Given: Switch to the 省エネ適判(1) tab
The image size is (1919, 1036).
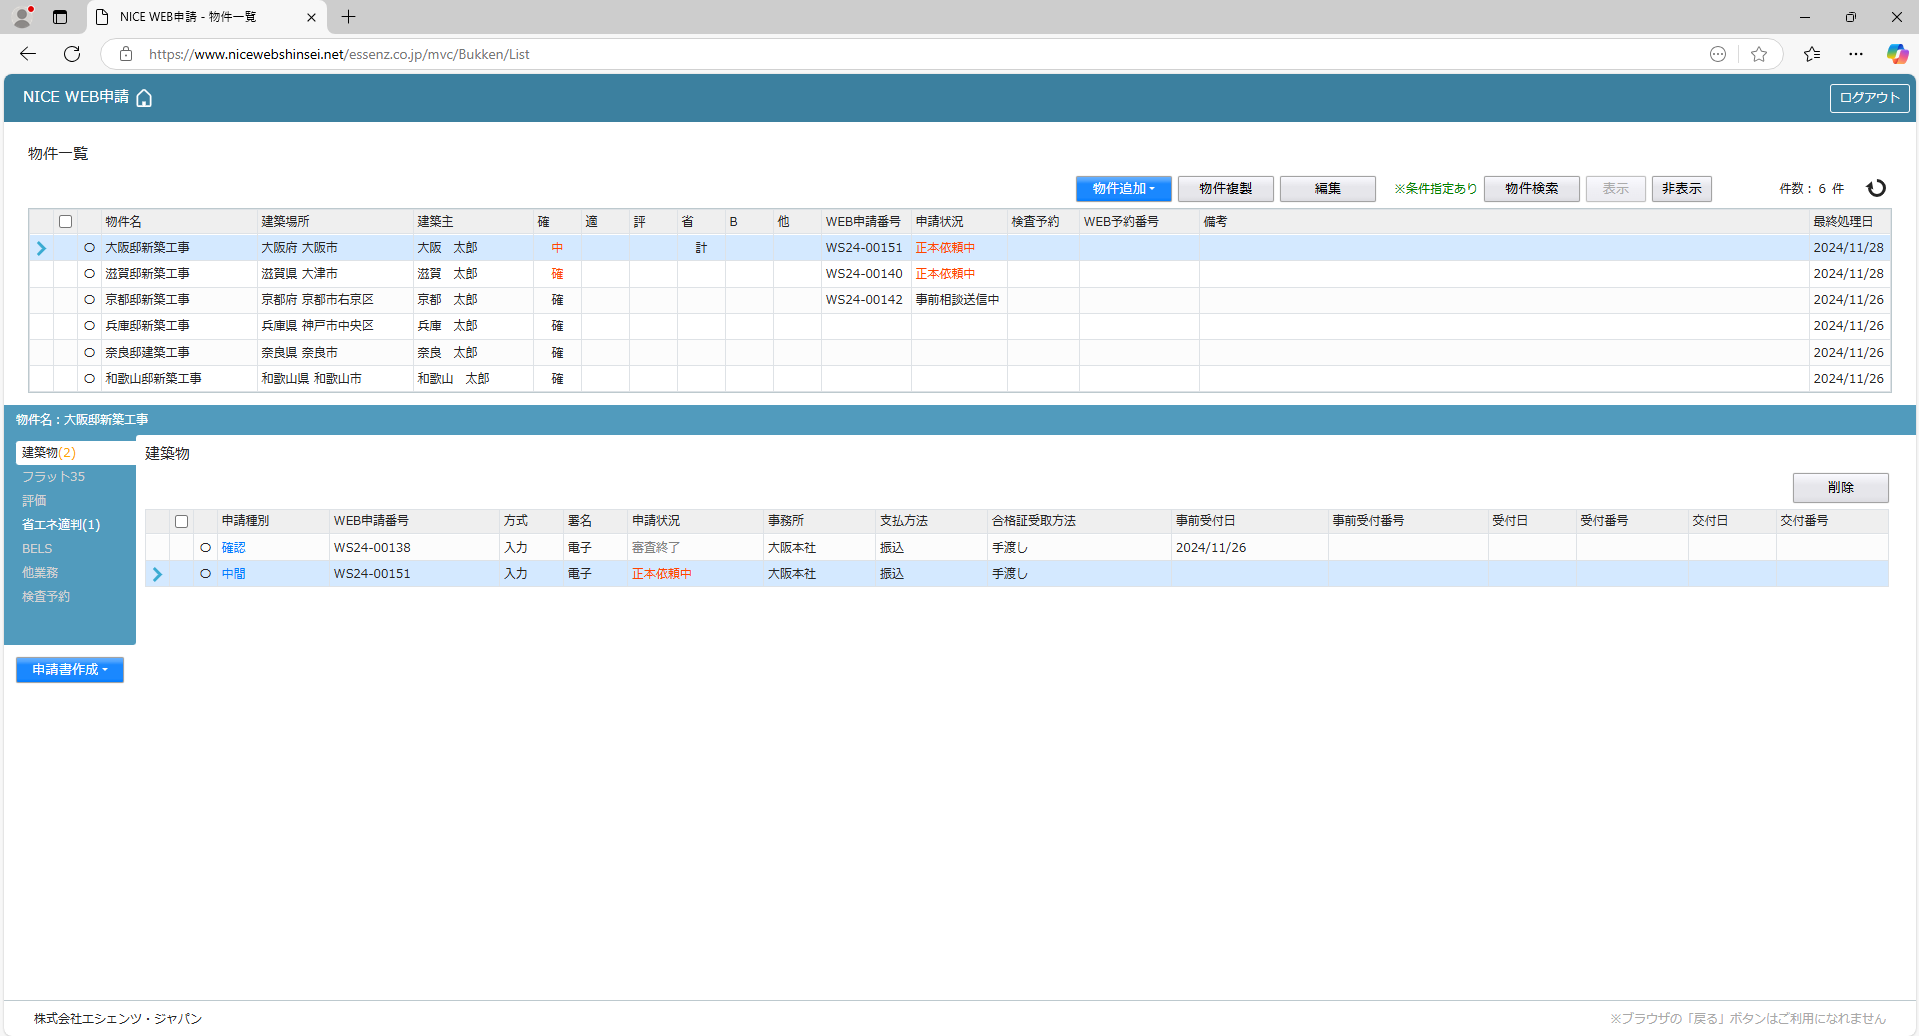Looking at the screenshot, I should click(61, 525).
